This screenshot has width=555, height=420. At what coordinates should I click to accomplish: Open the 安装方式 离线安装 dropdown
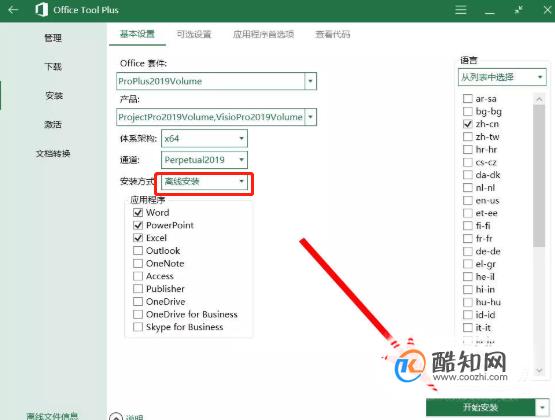pos(204,182)
